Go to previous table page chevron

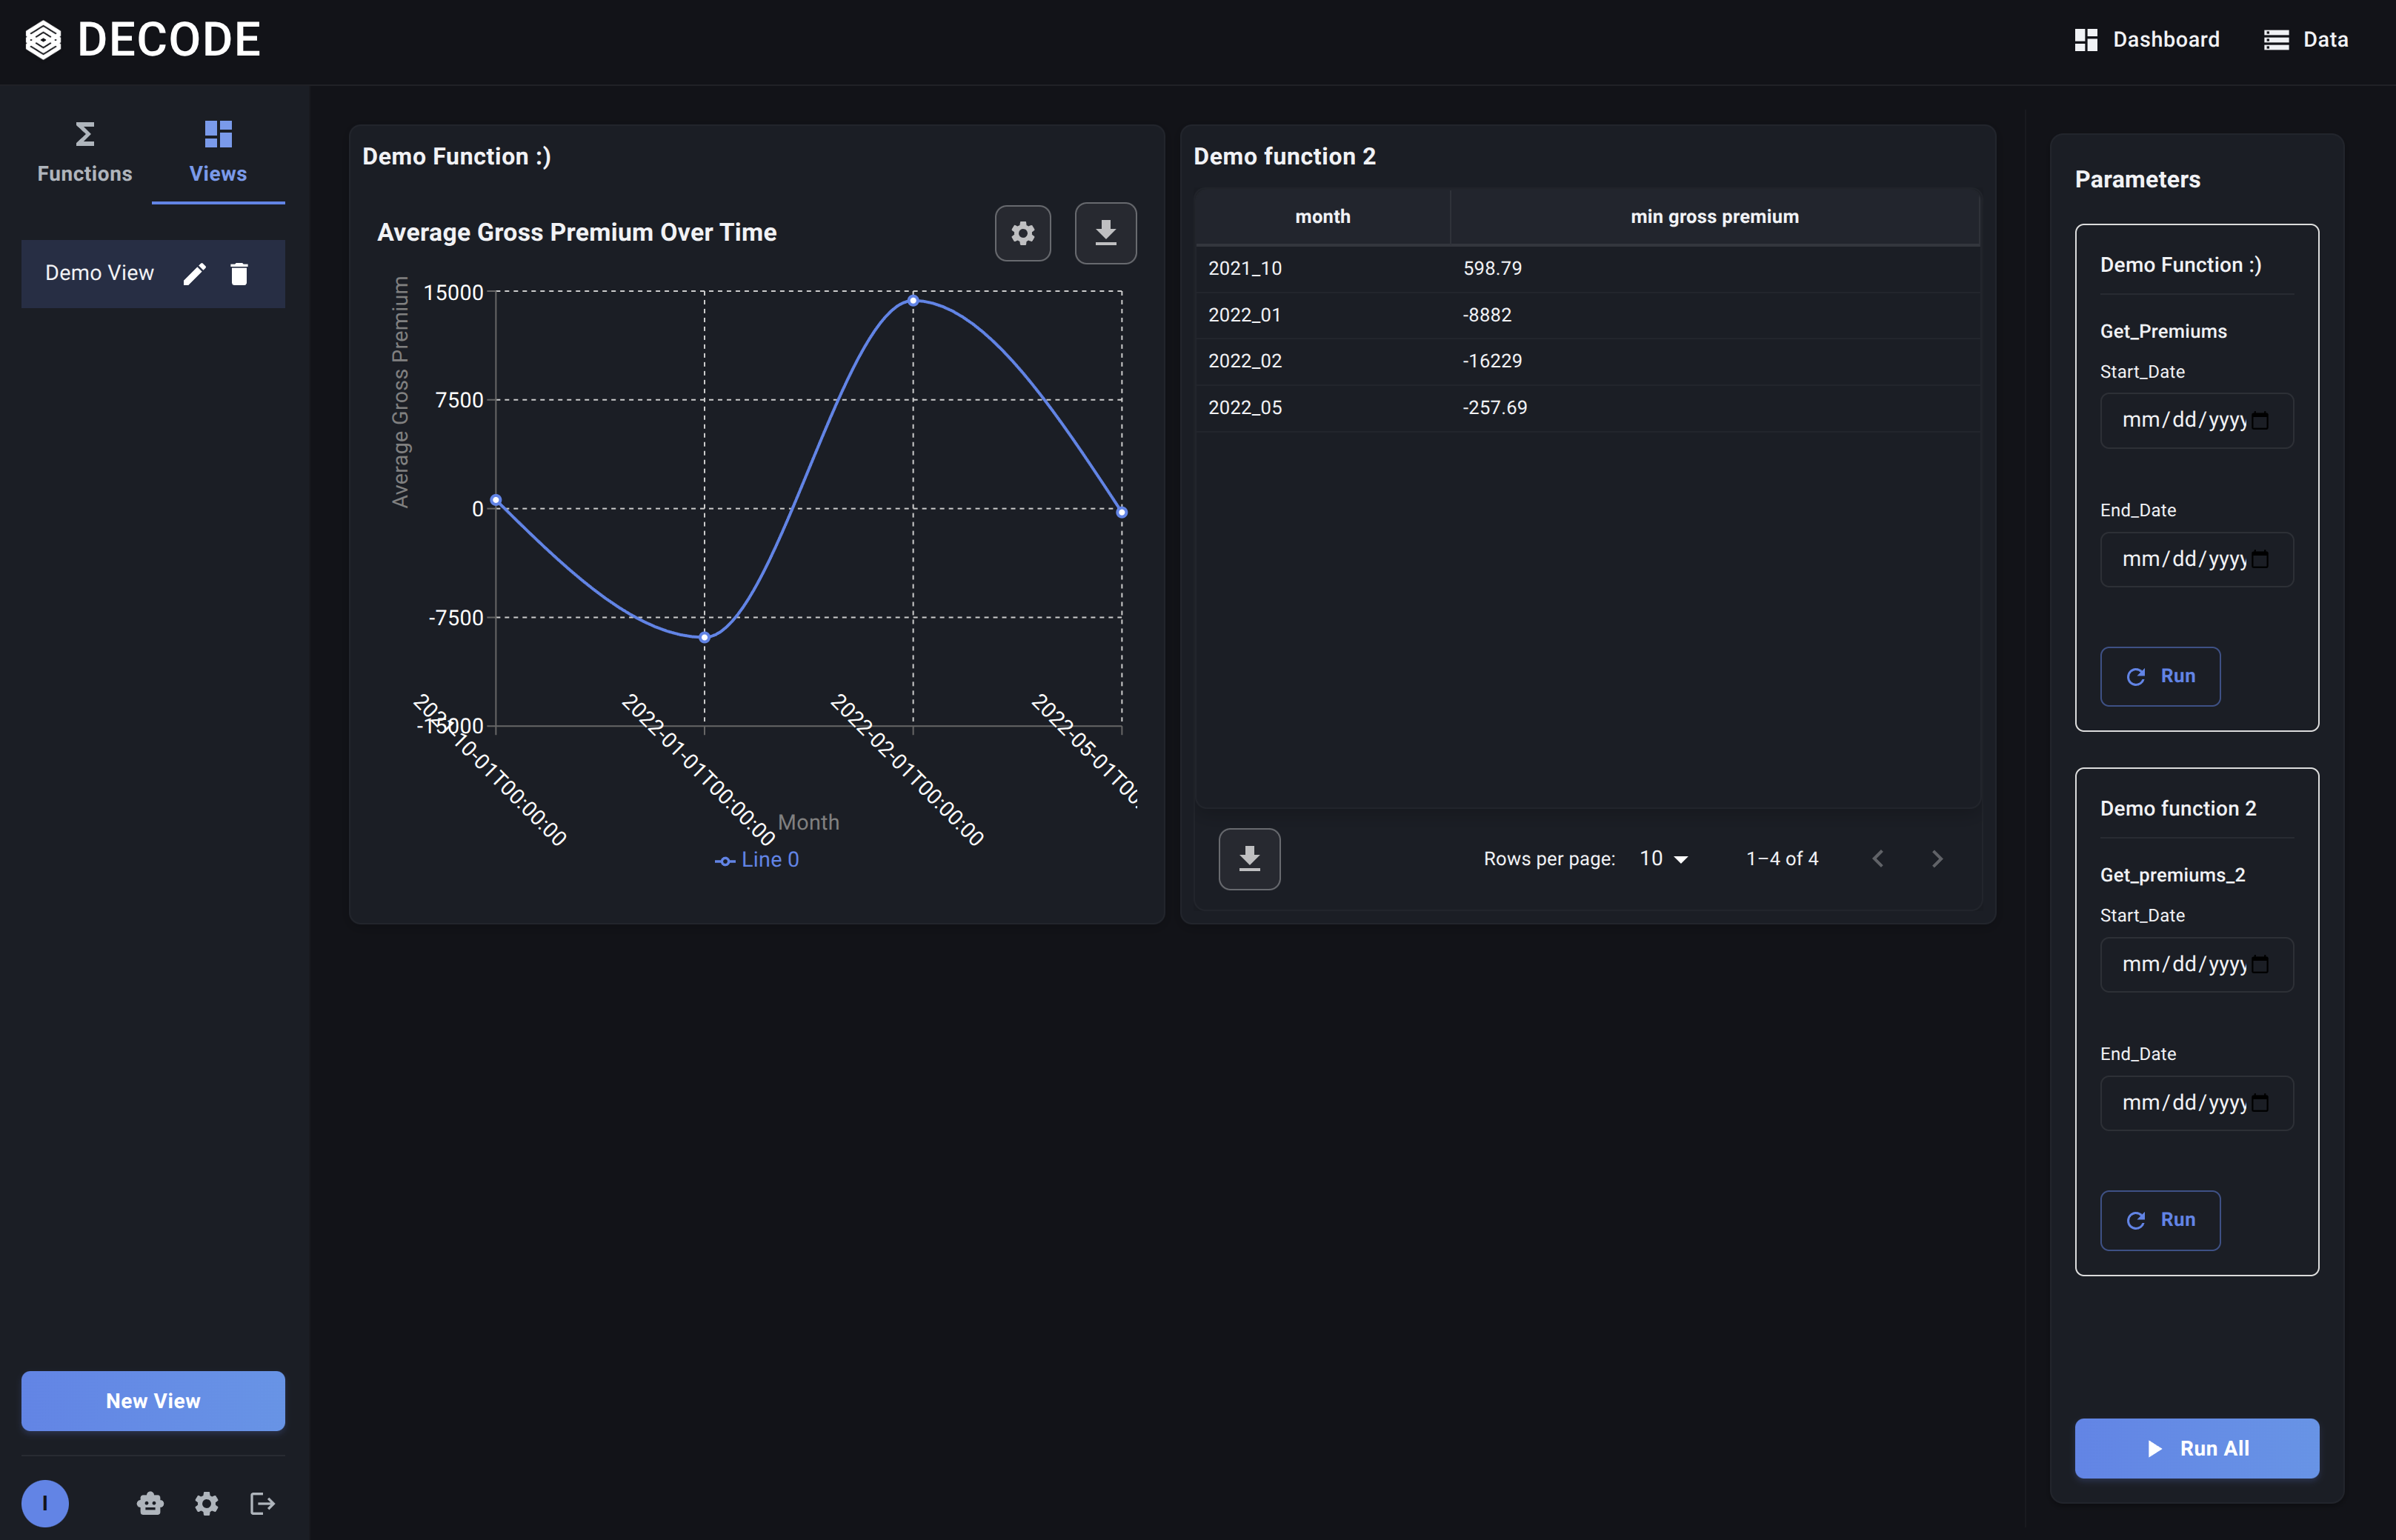tap(1878, 859)
